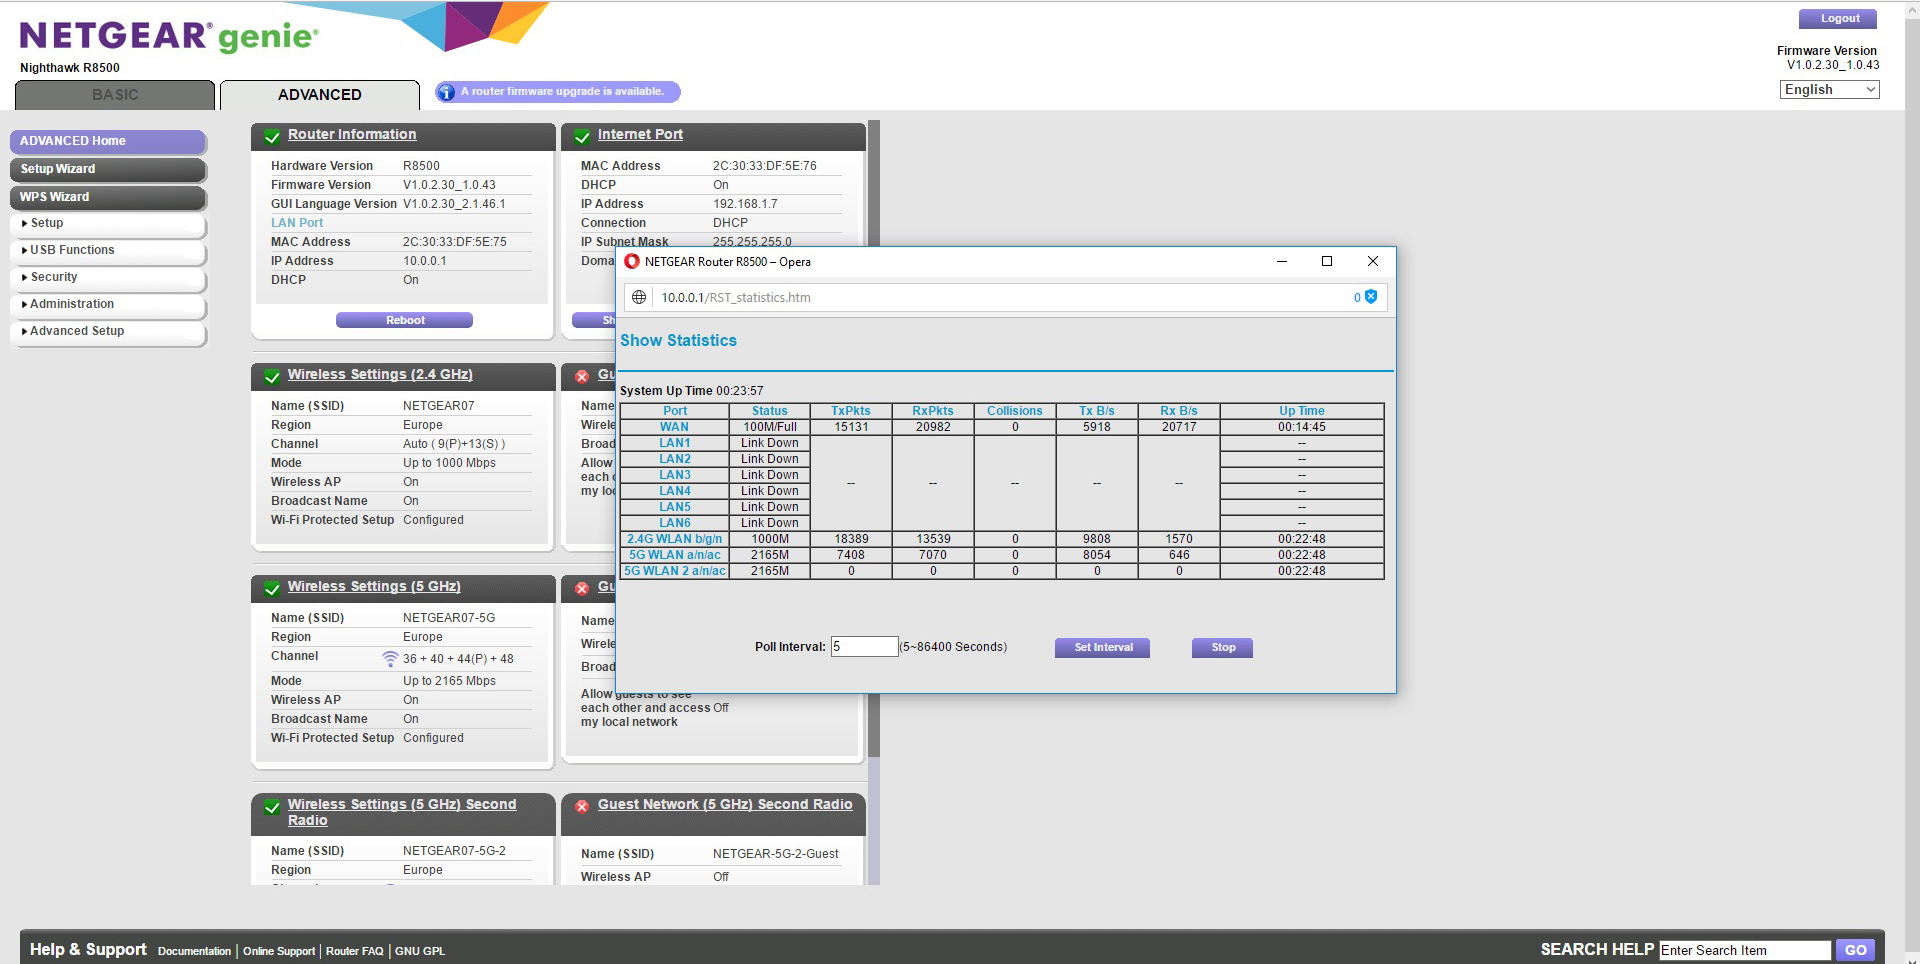Image resolution: width=1920 pixels, height=964 pixels.
Task: Click the Opera logo in the popup title bar
Action: (631, 261)
